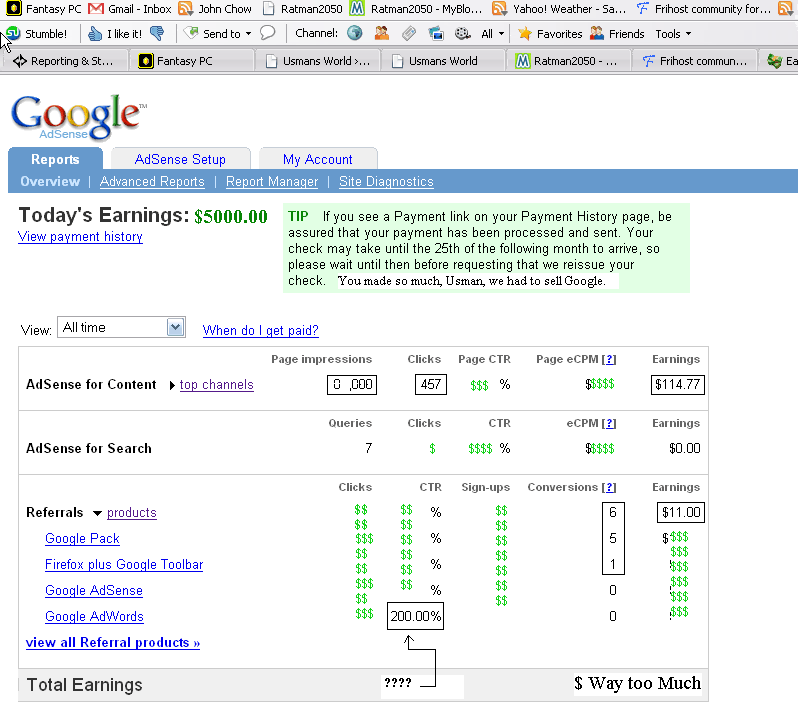The image size is (798, 711).
Task: Collapse the Referrals products triangle
Action: pyautogui.click(x=97, y=513)
